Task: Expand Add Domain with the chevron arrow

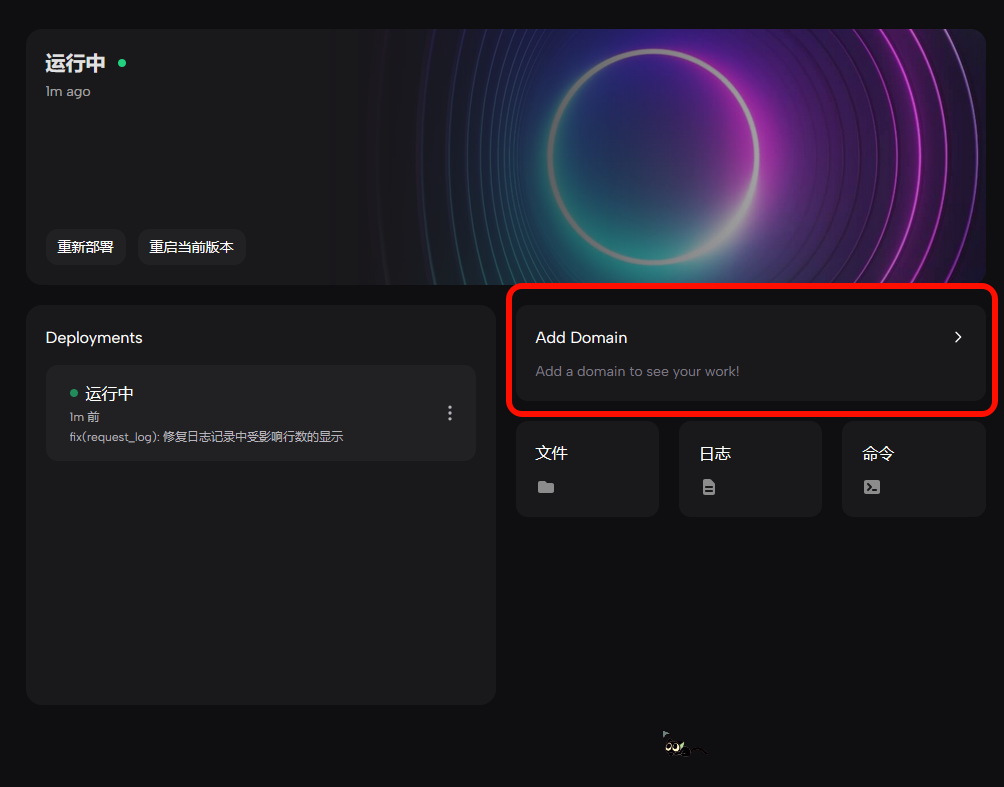Action: [x=957, y=337]
